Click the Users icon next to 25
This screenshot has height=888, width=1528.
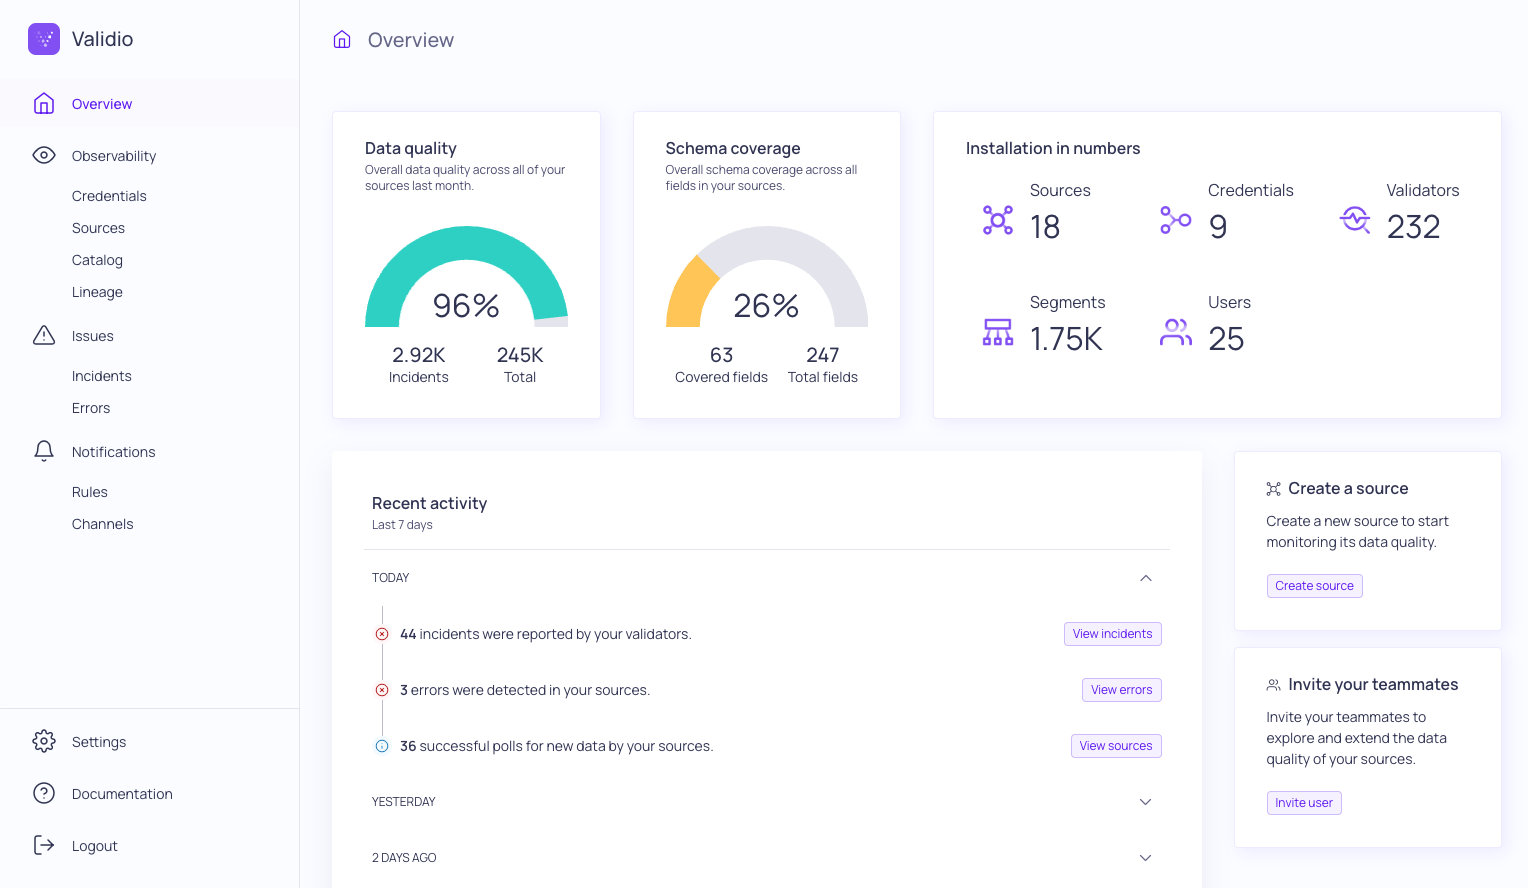point(1175,331)
